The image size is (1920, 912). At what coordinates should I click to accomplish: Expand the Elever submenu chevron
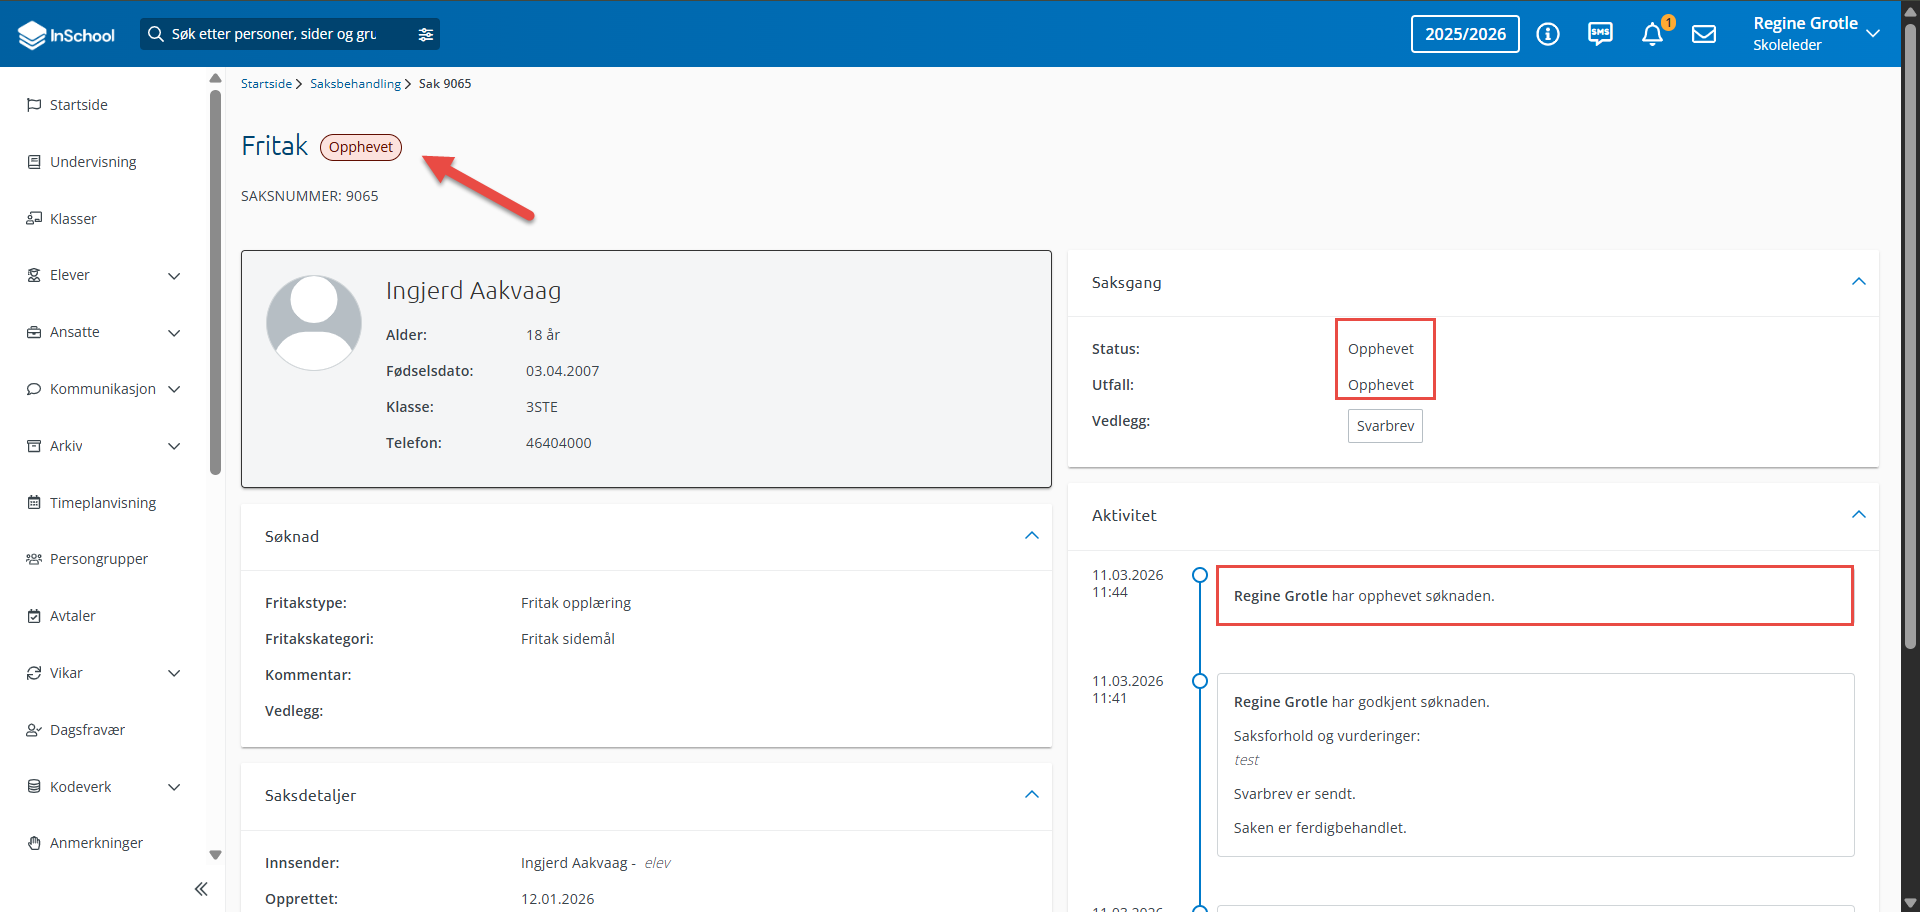click(x=174, y=276)
